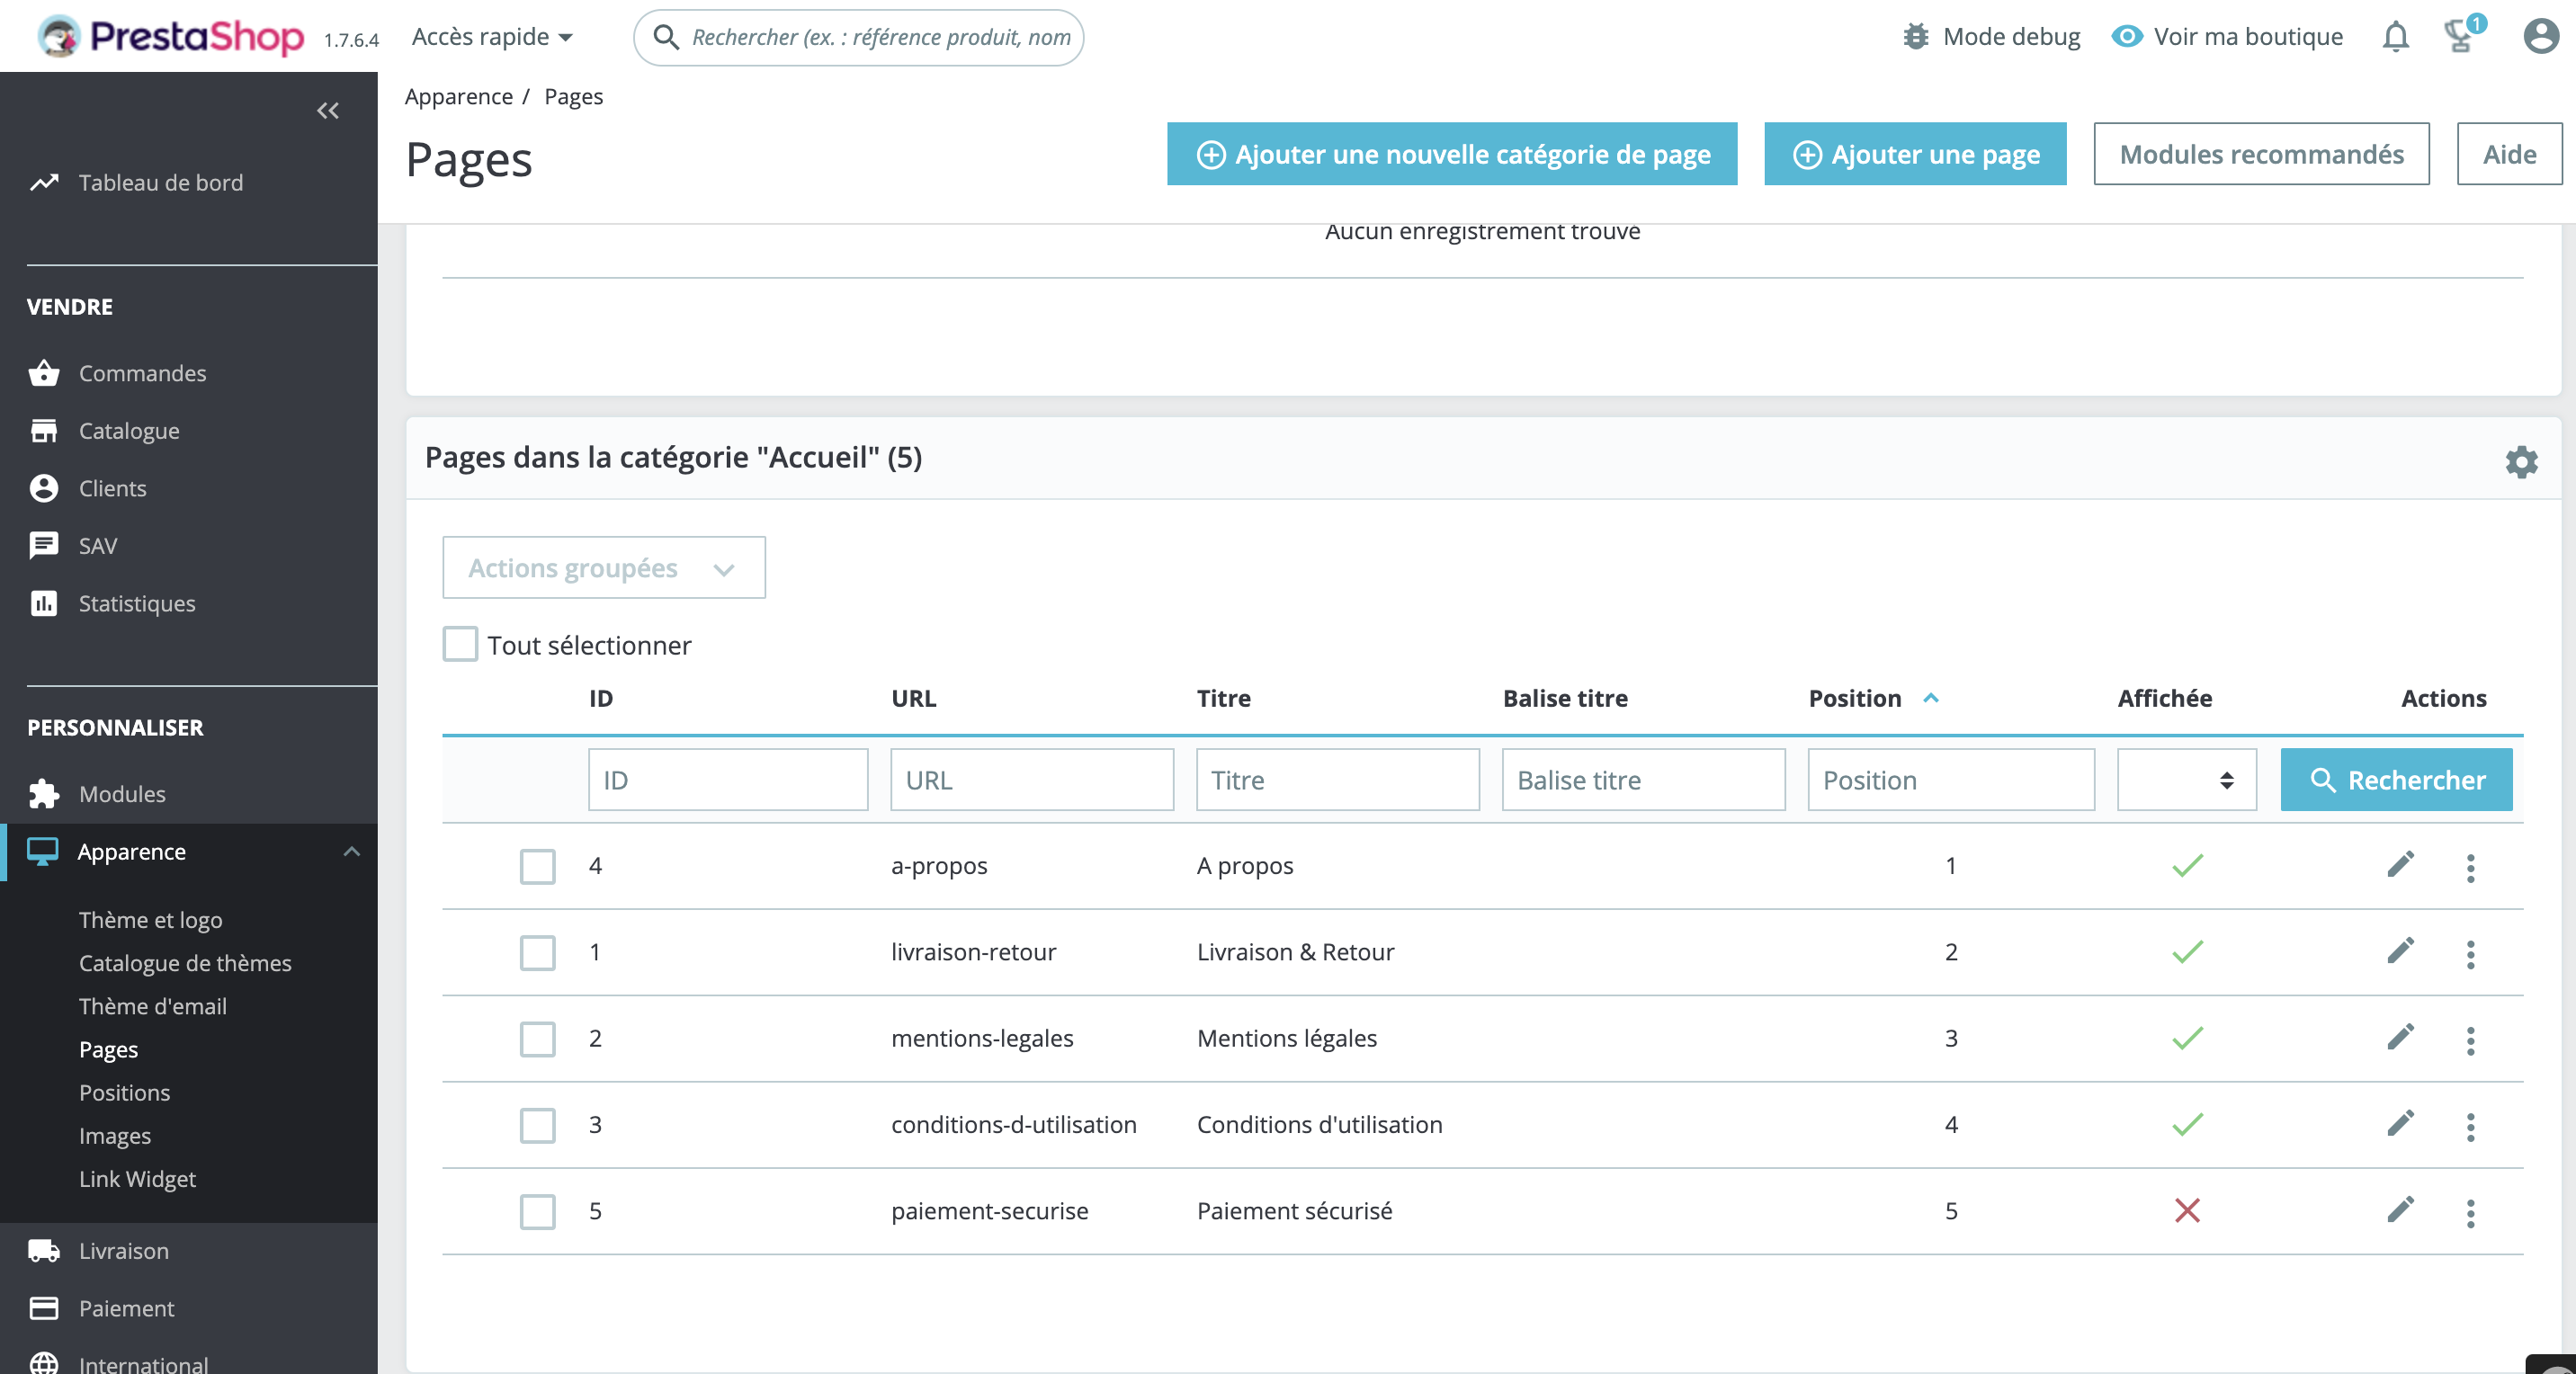
Task: Select the checkbox for Livraison & Retour row
Action: tap(538, 953)
